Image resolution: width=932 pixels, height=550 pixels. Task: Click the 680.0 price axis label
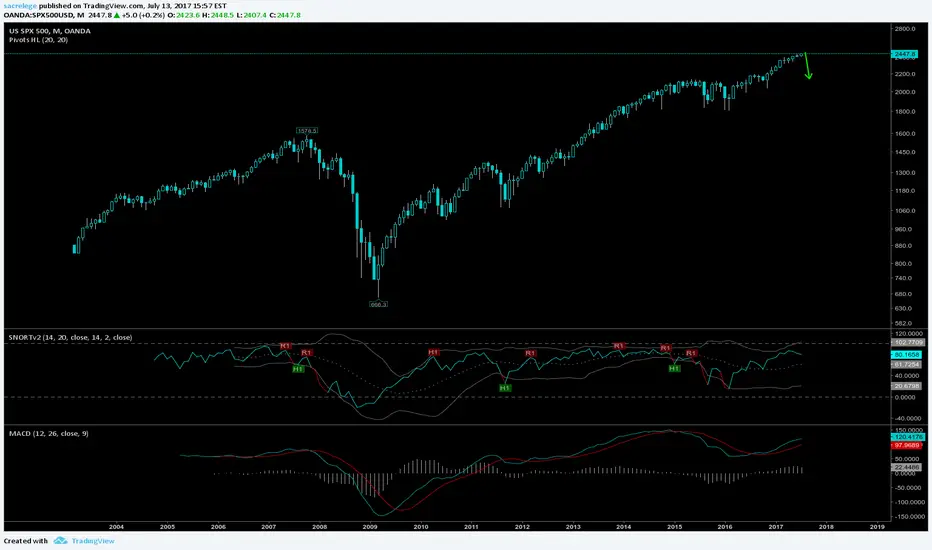pyautogui.click(x=904, y=294)
